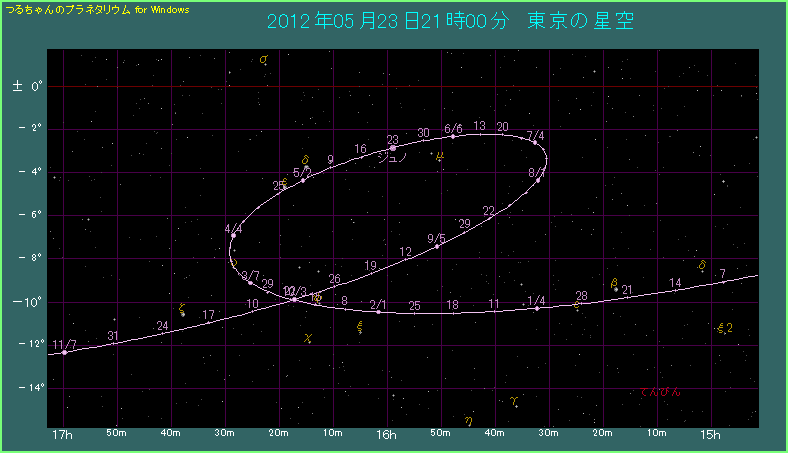This screenshot has width=788, height=453.
Task: Click the 9/5 date marker on the loop
Action: [437, 246]
